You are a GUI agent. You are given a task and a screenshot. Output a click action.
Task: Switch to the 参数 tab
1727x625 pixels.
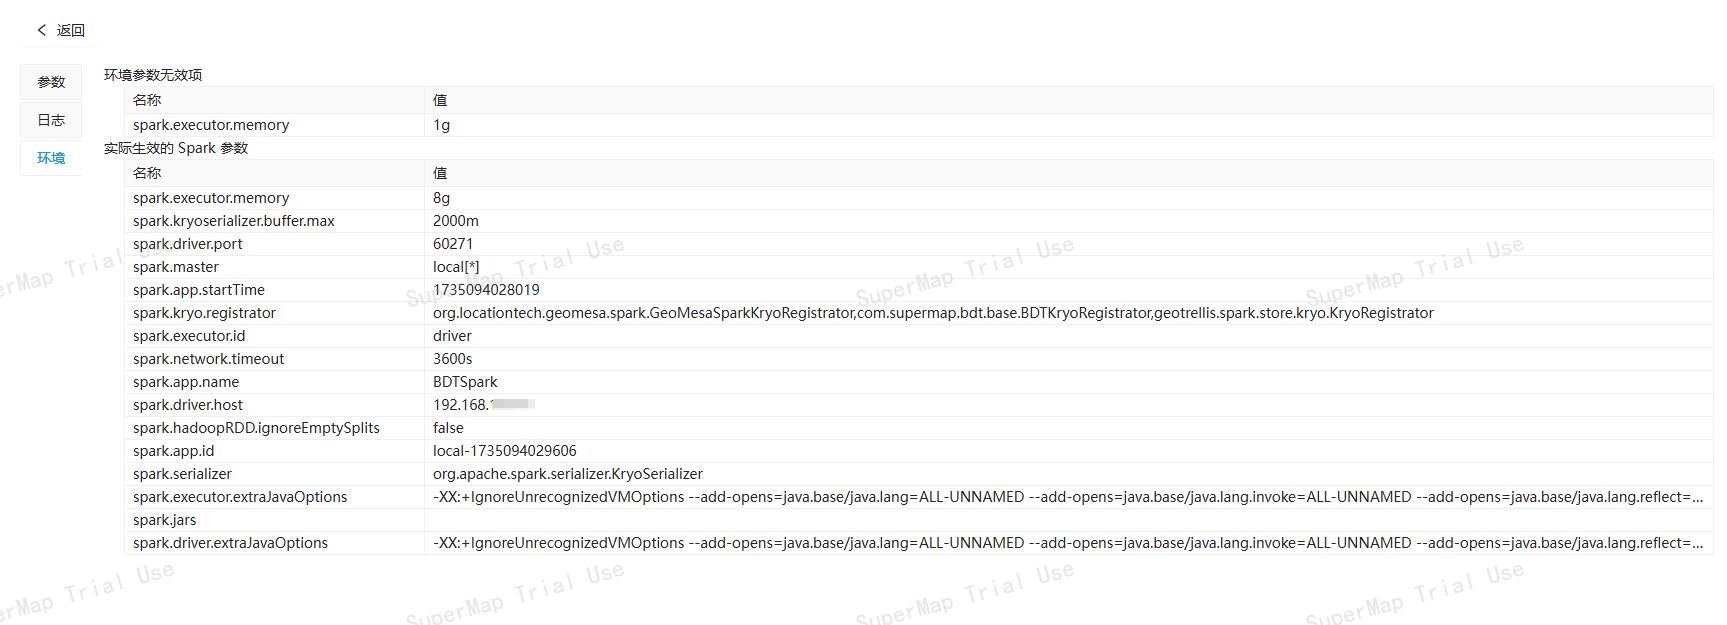51,82
